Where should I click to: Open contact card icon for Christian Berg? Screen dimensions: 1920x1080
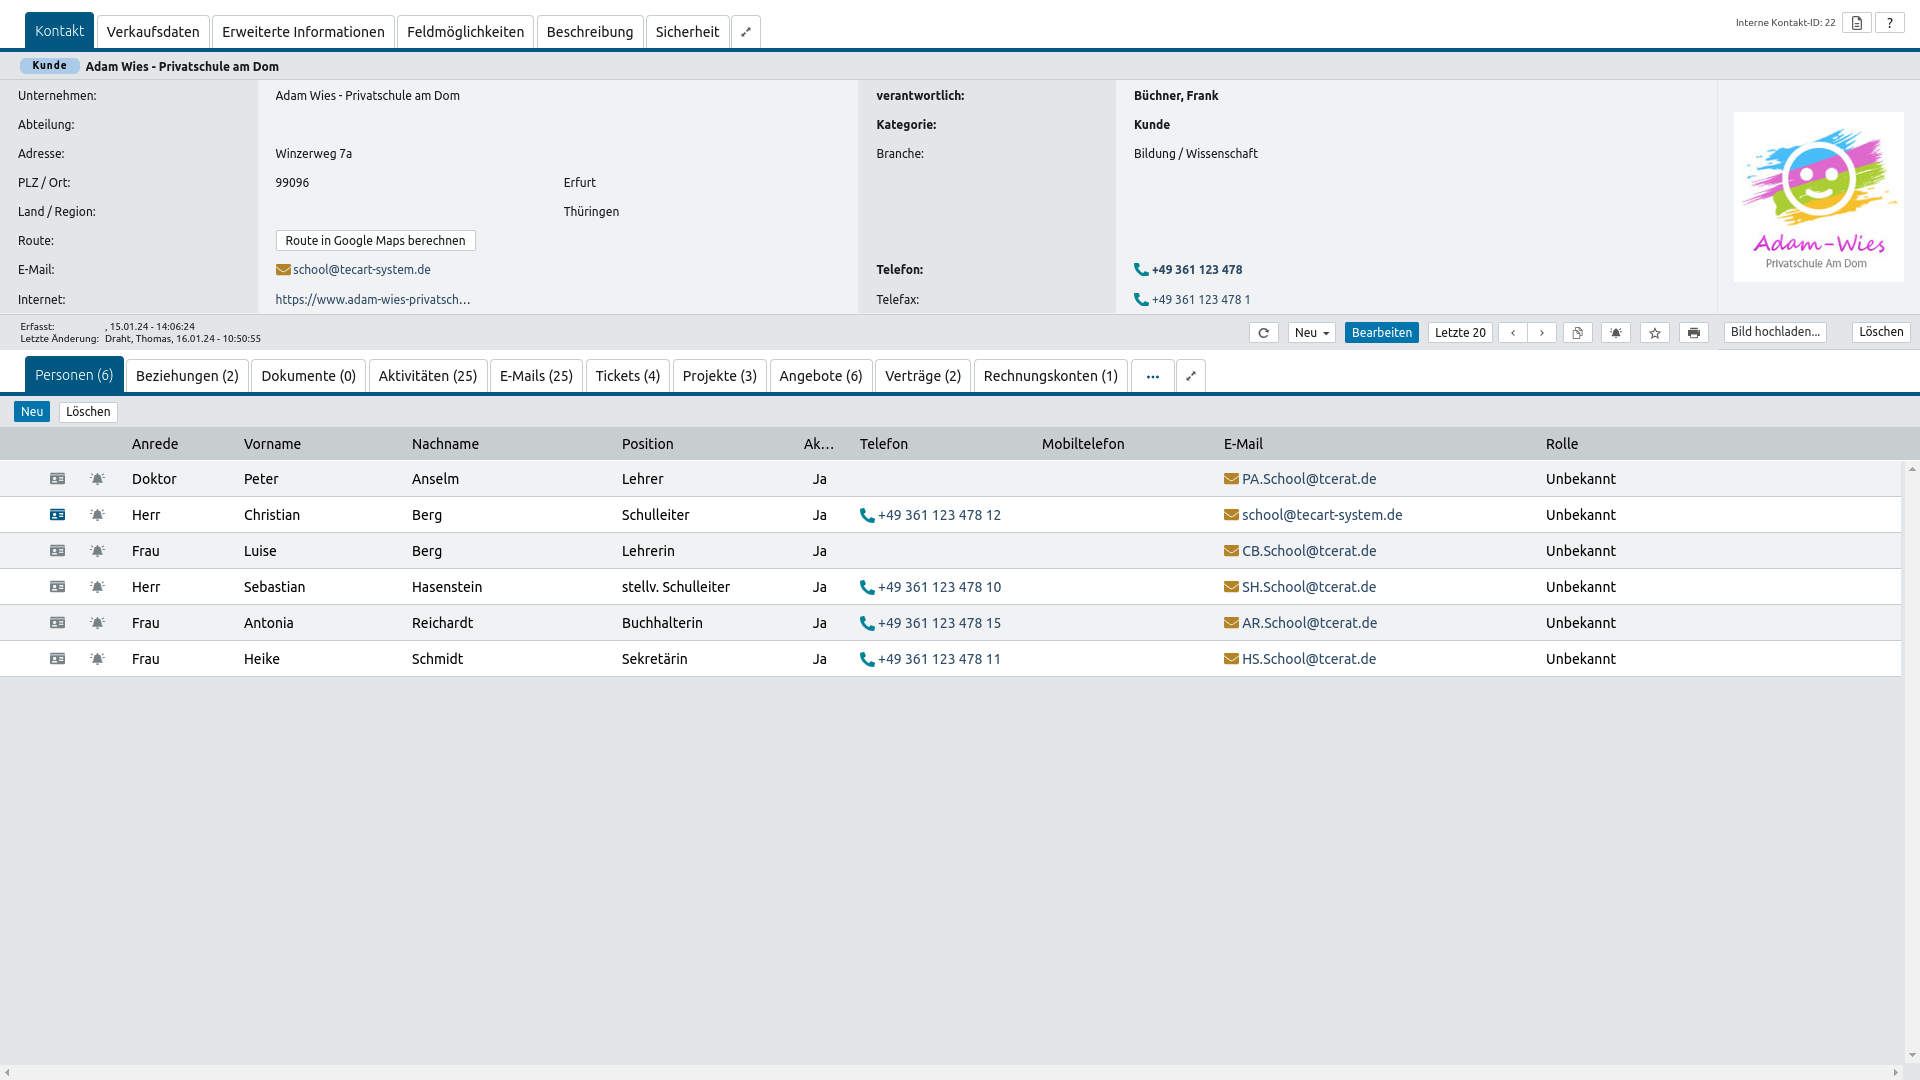pos(57,515)
